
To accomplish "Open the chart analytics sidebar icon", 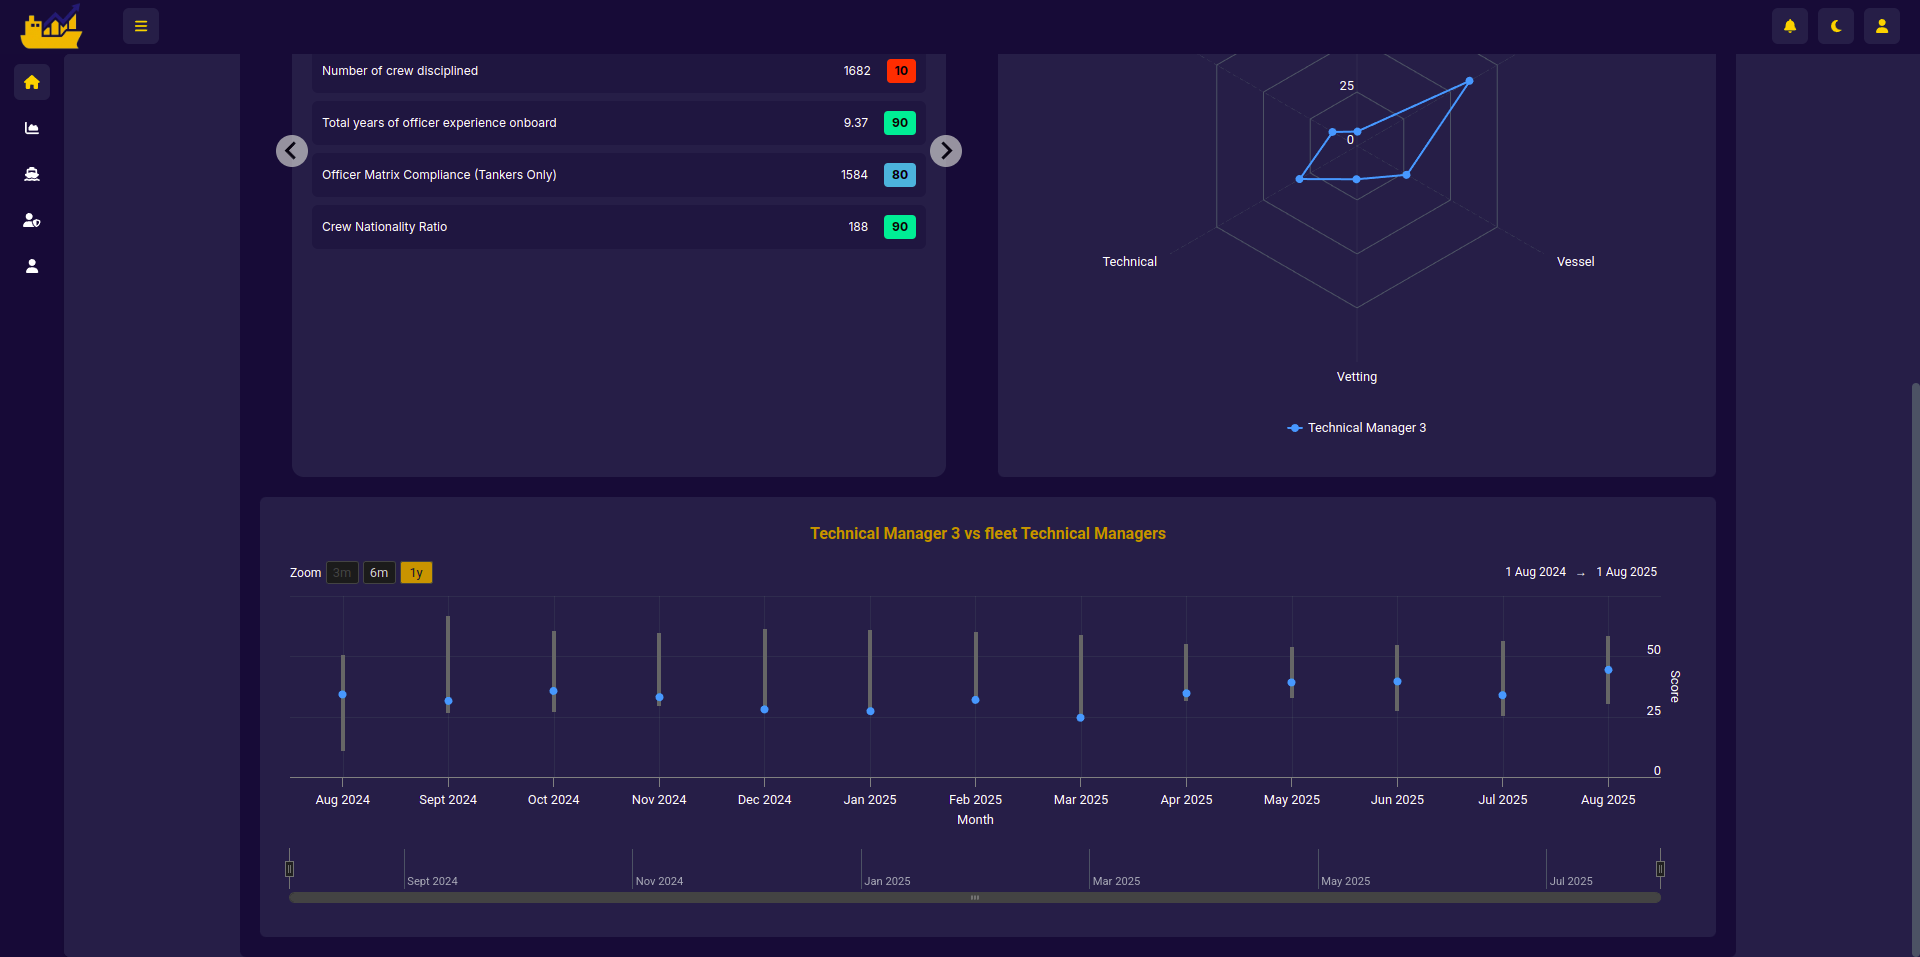I will (x=32, y=128).
